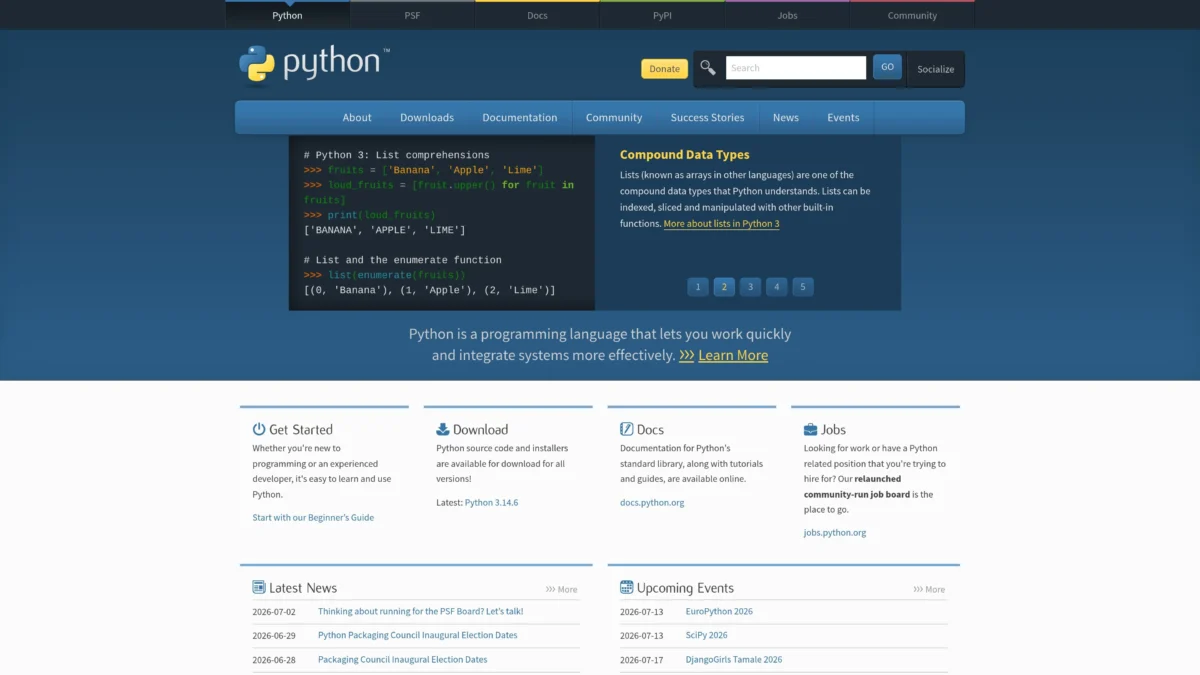Image resolution: width=1200 pixels, height=675 pixels.
Task: Switch to slide 5 of the code carousel
Action: 802,286
